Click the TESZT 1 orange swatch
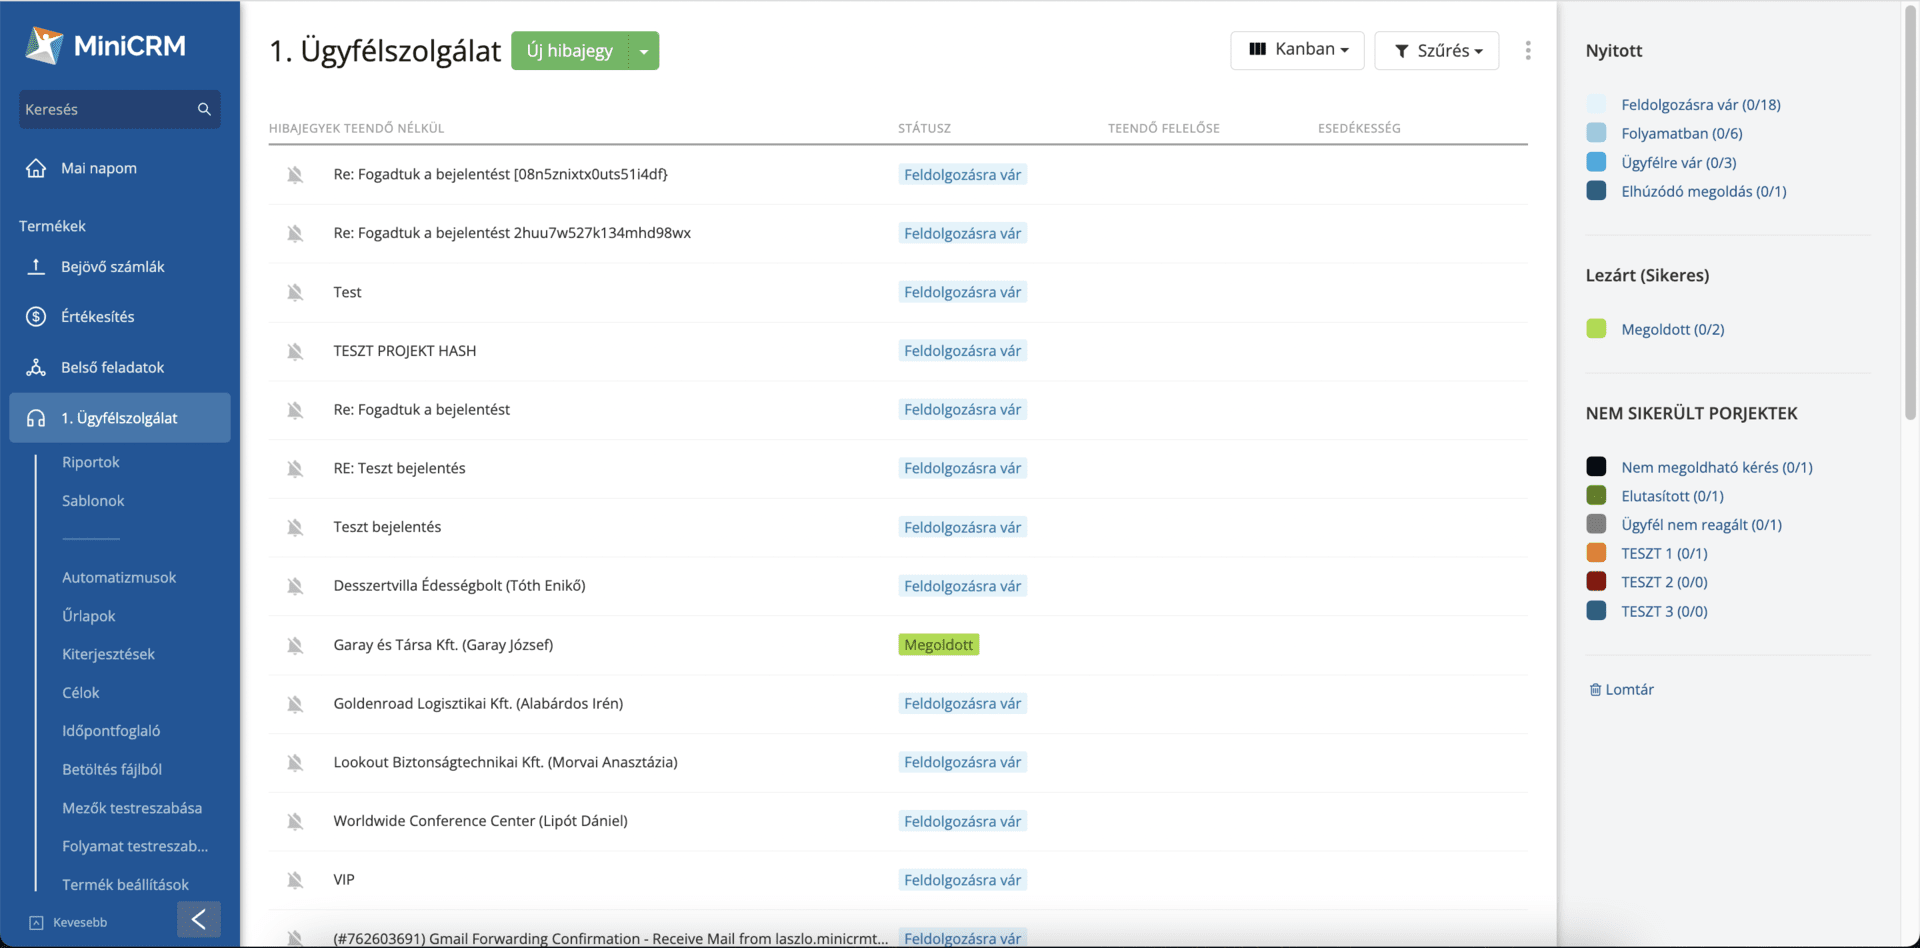 click(1596, 553)
